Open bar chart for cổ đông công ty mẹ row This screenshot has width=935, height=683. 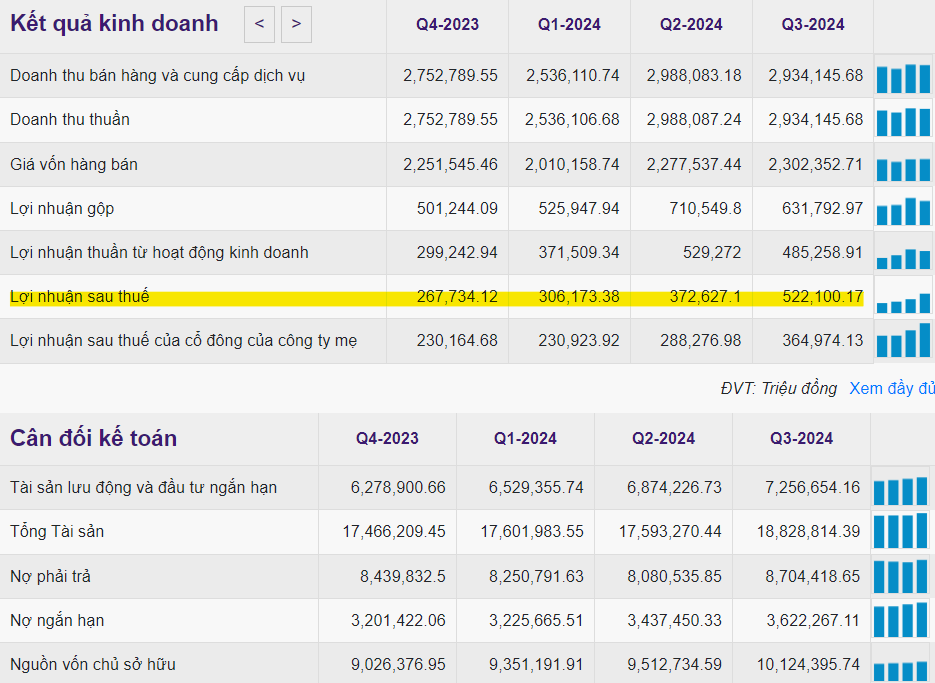pos(903,339)
